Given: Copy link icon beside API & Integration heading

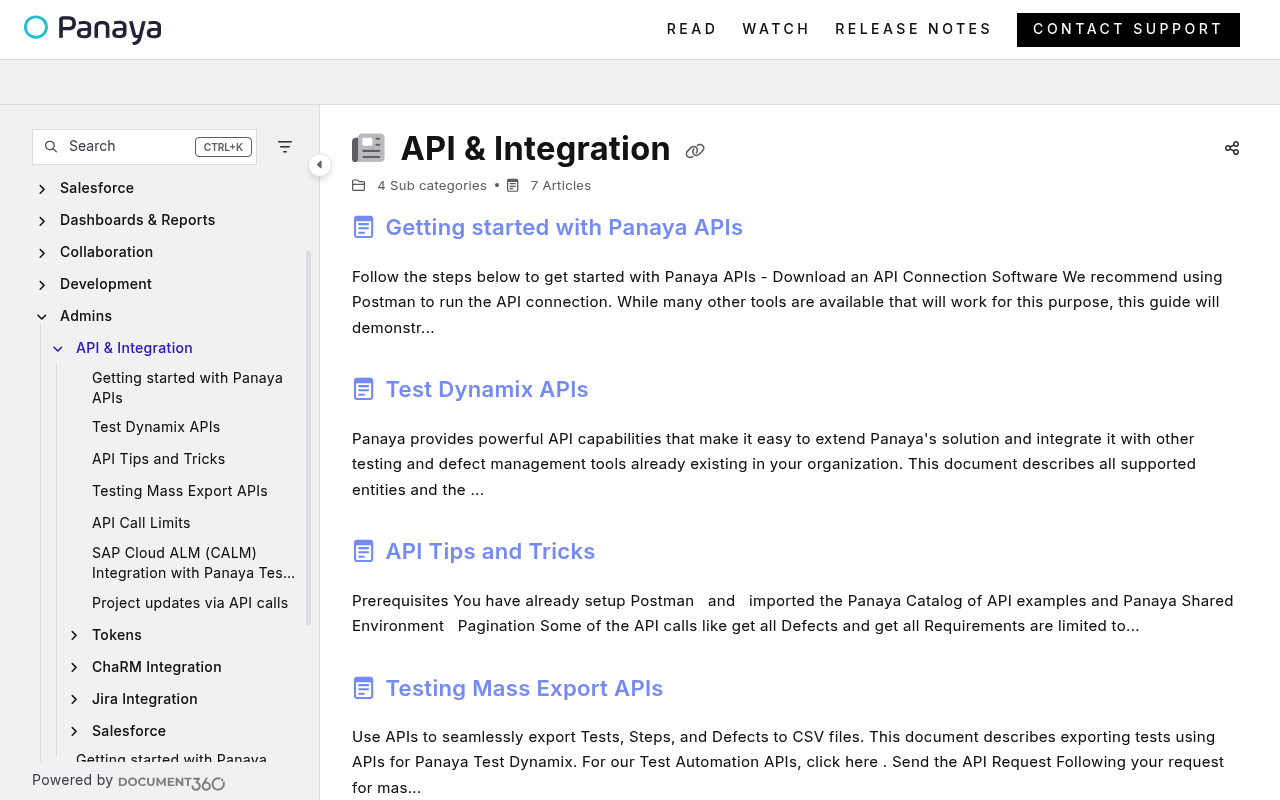Looking at the screenshot, I should [x=695, y=151].
